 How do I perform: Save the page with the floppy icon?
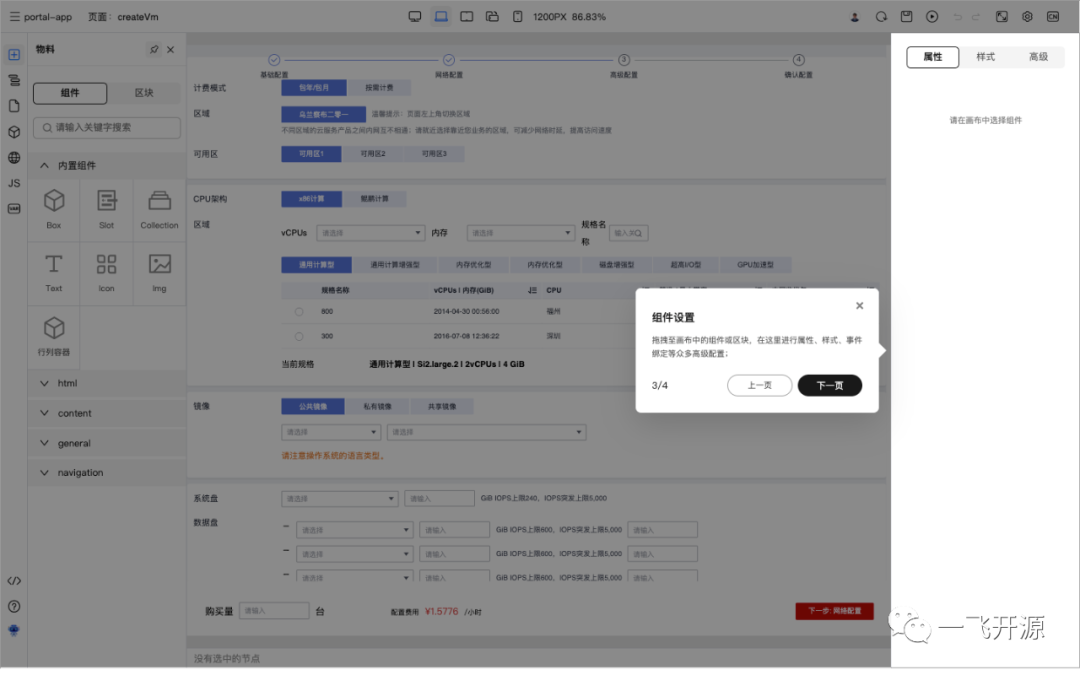[906, 17]
